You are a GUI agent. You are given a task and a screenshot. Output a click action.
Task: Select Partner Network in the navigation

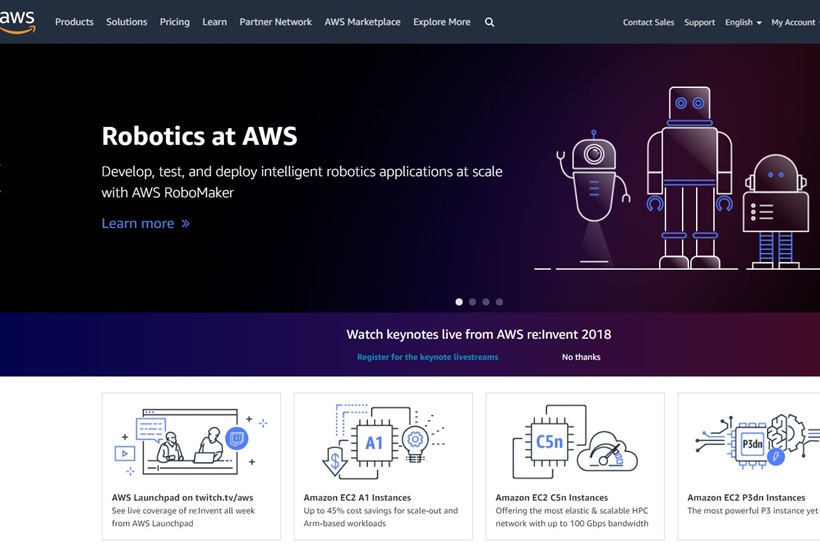(x=276, y=22)
